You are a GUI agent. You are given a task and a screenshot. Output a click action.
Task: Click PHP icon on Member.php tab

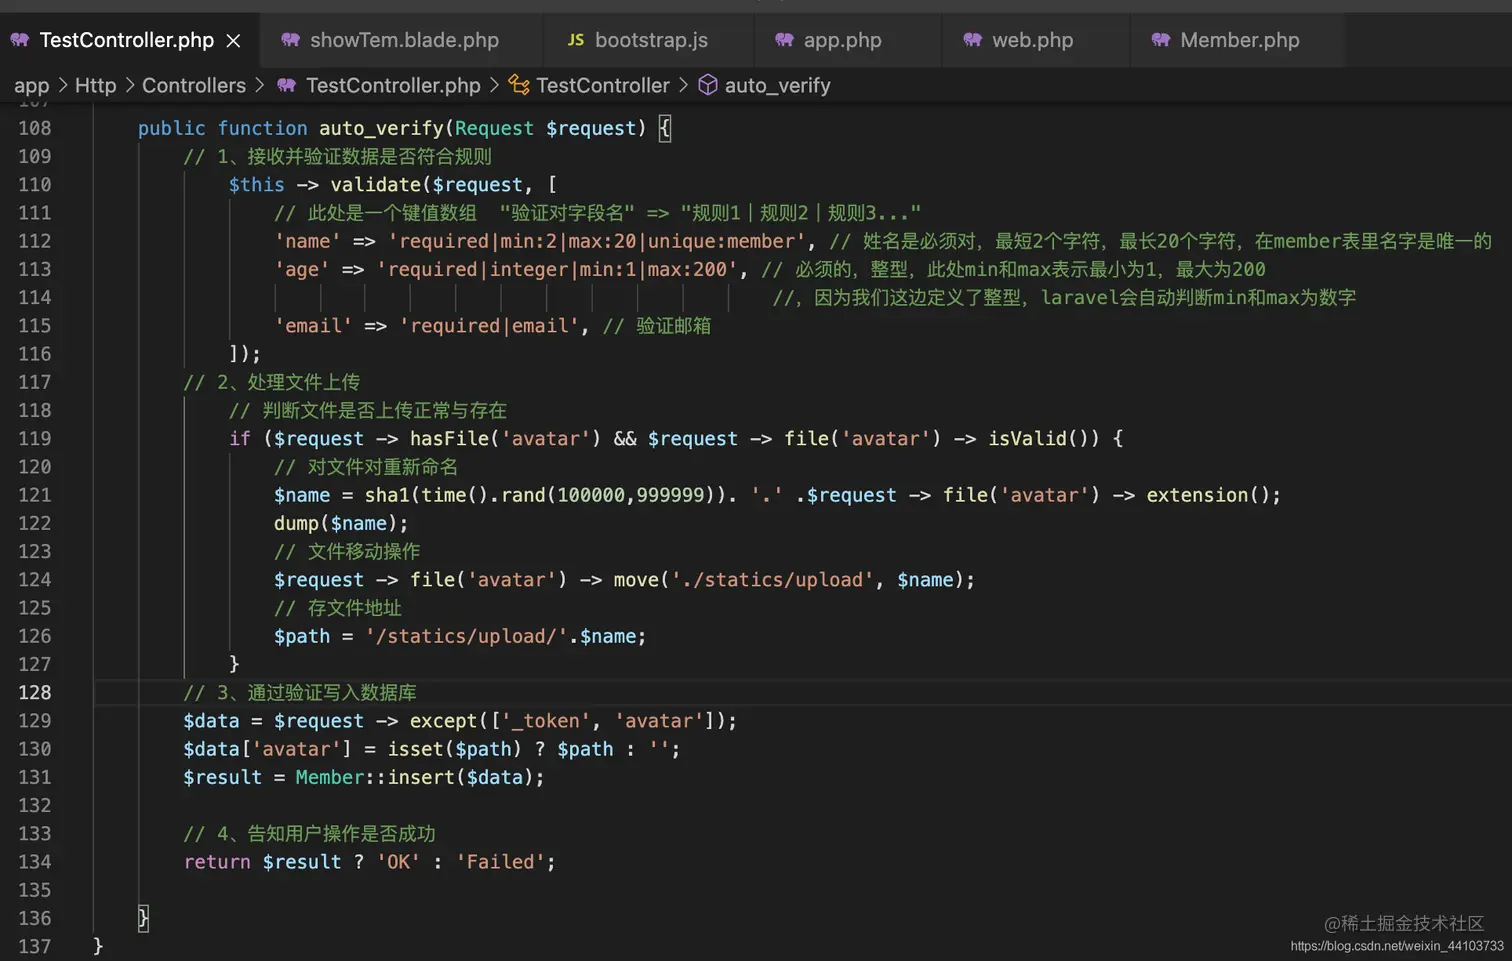tap(1161, 40)
